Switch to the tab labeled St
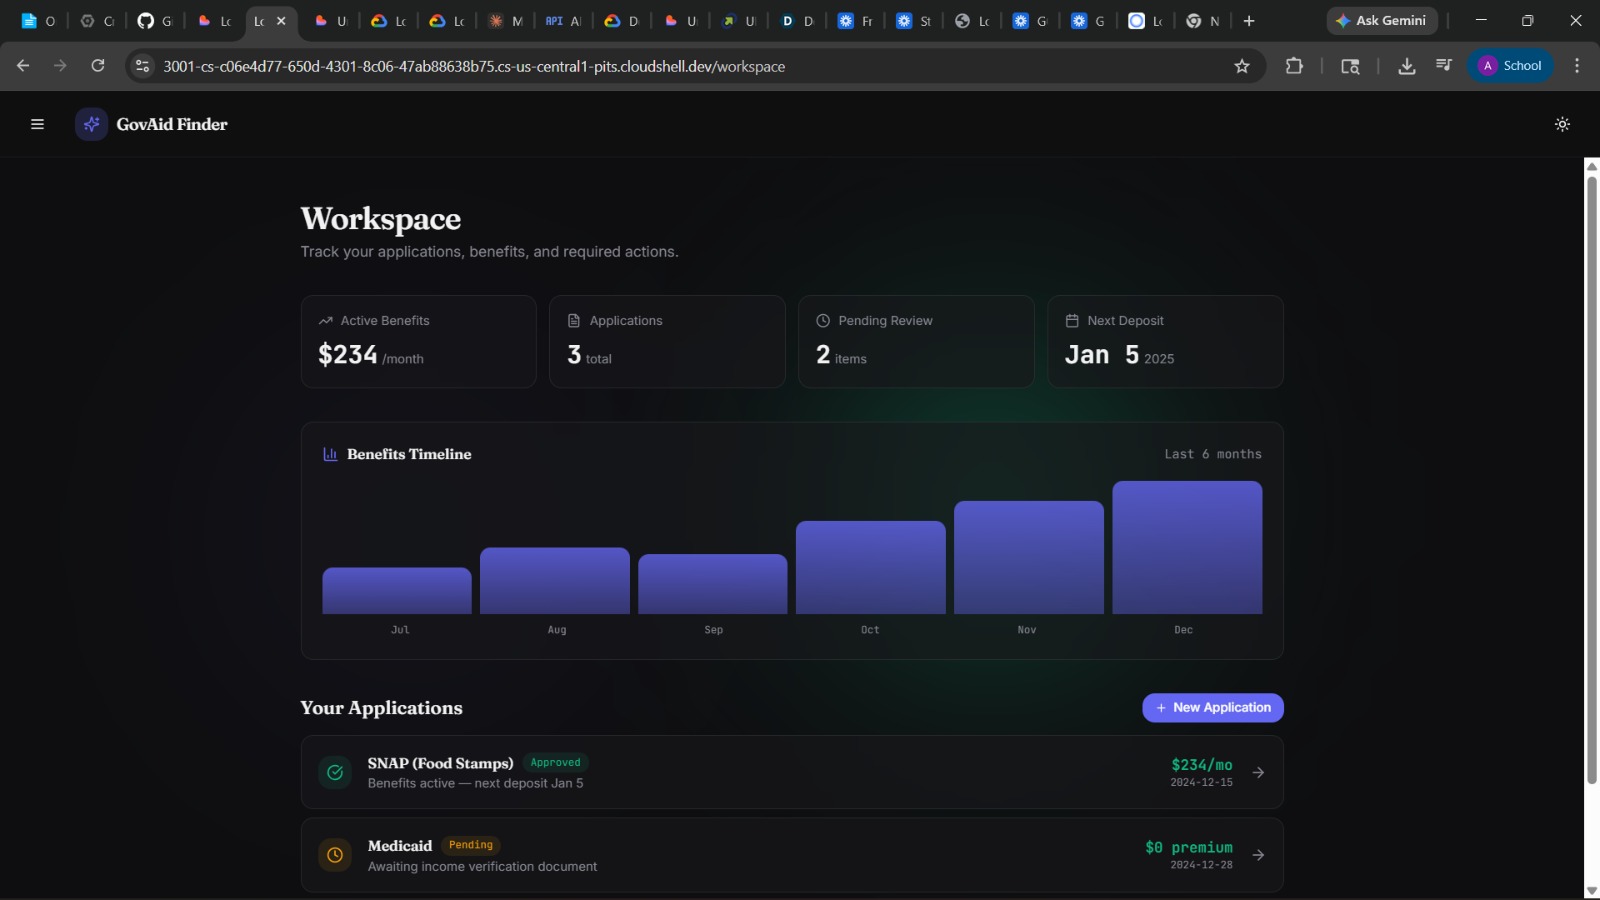1600x900 pixels. [913, 21]
